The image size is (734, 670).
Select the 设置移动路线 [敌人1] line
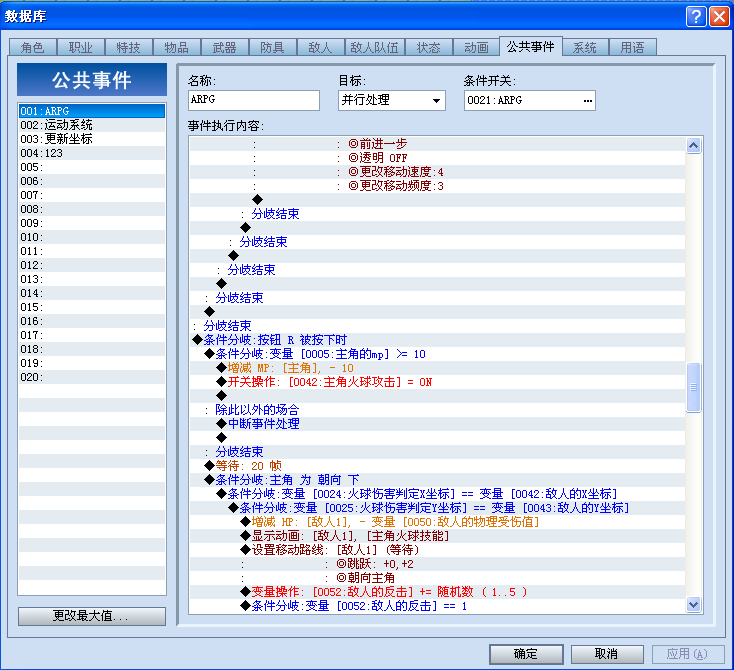pos(437,550)
